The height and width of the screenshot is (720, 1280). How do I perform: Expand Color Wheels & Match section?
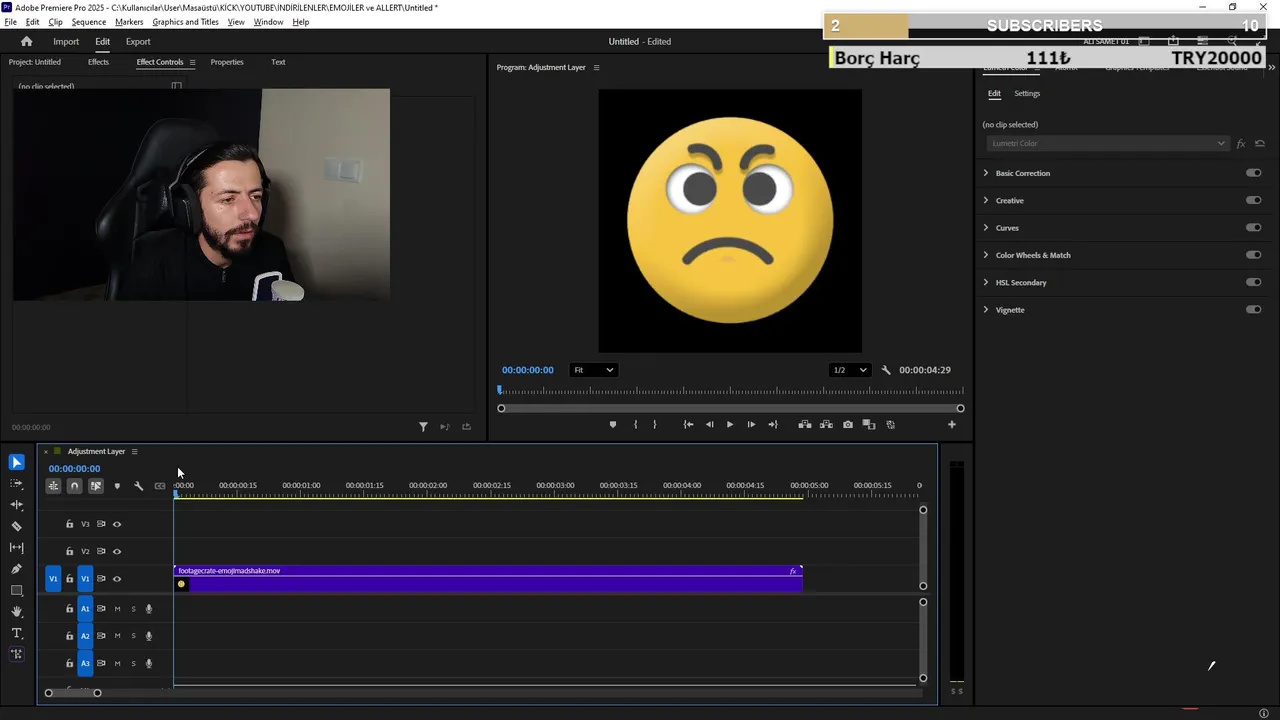(986, 255)
